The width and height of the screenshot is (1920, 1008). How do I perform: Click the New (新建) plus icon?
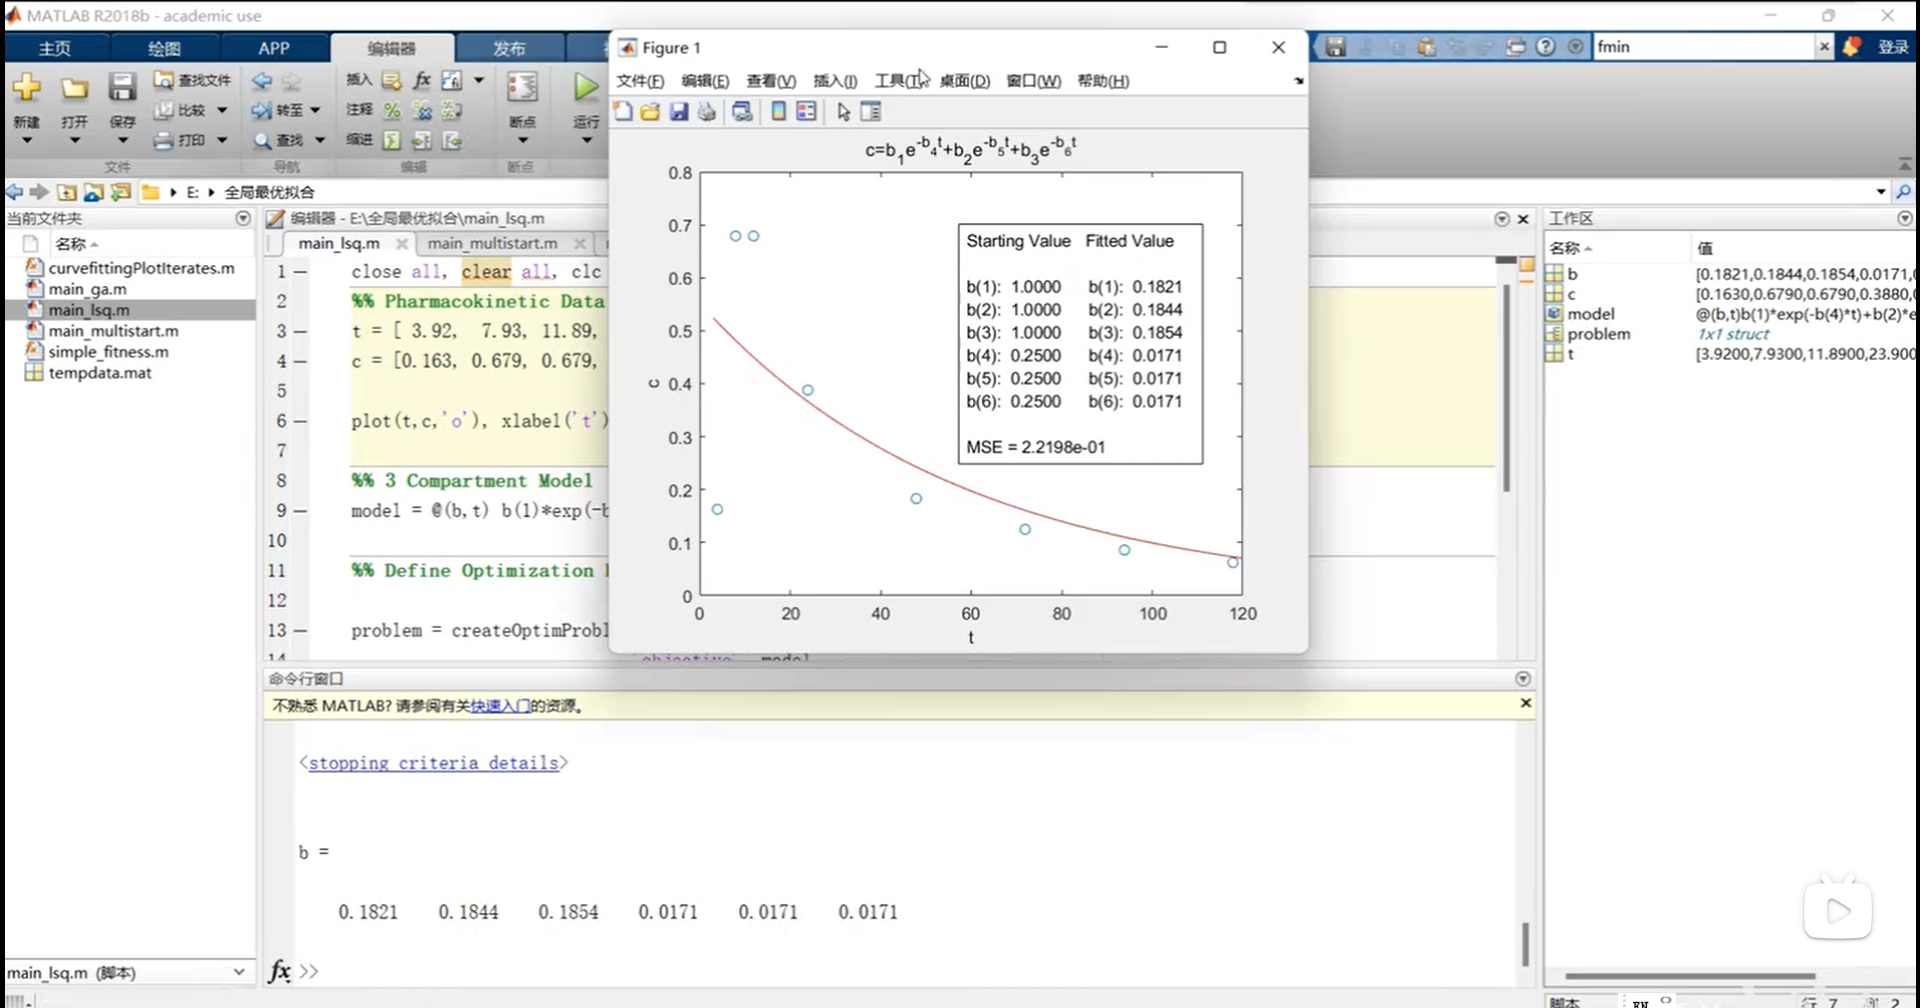(27, 88)
